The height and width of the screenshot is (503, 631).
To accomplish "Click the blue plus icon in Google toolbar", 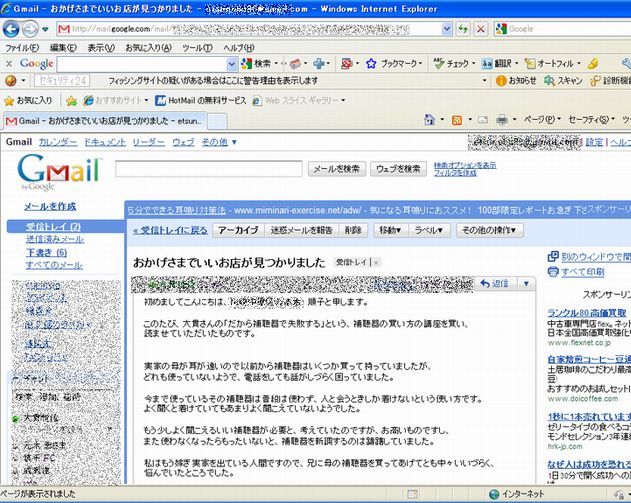I will click(x=320, y=64).
